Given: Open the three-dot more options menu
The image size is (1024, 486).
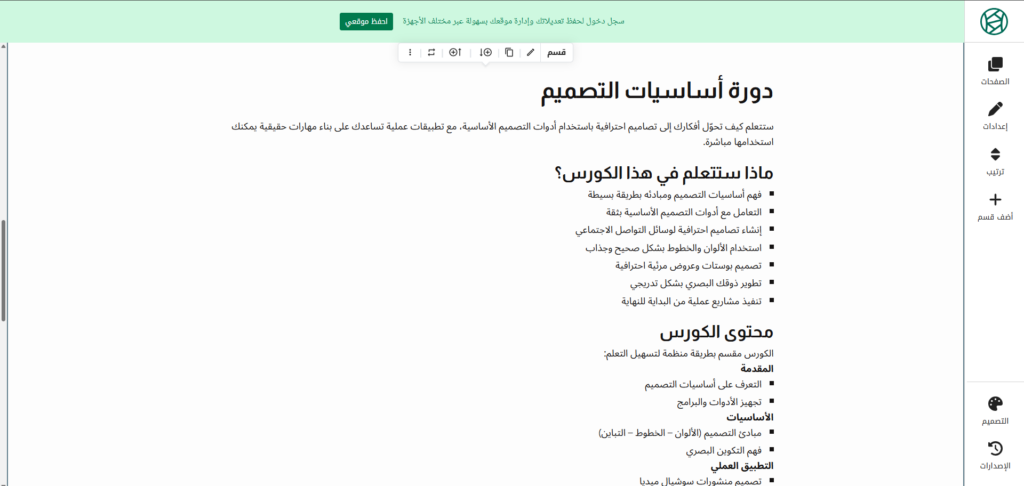Looking at the screenshot, I should 410,52.
